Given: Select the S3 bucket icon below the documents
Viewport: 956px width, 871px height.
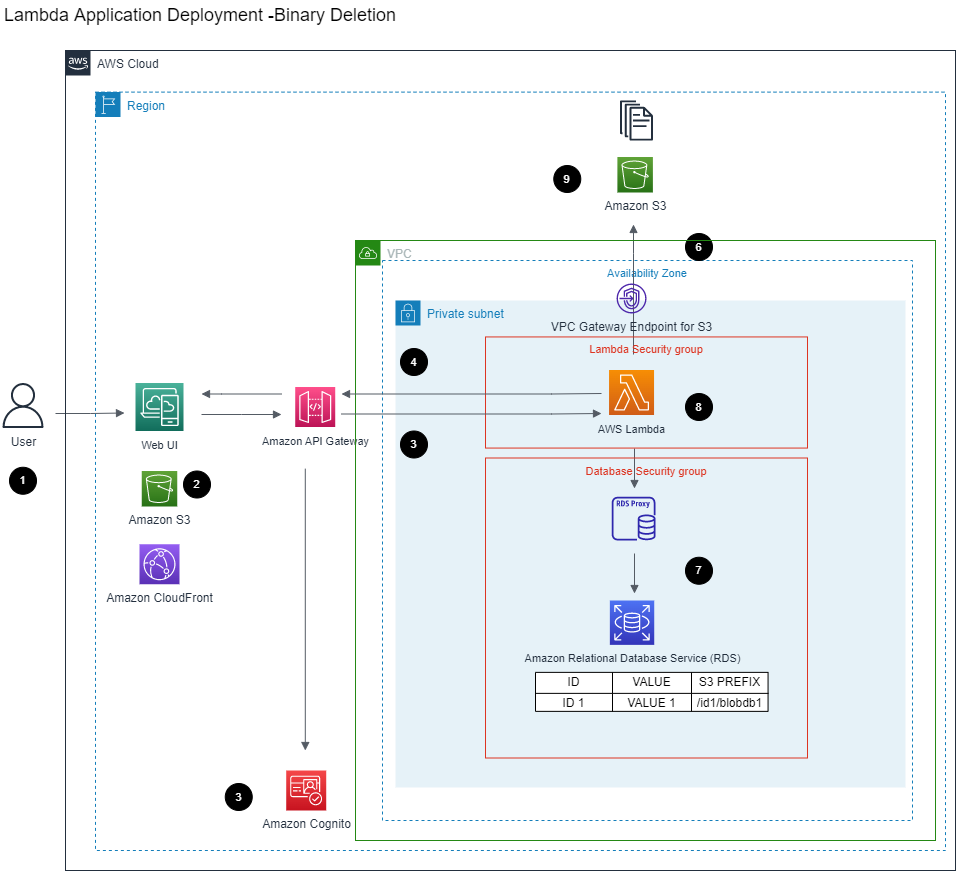Looking at the screenshot, I should click(x=635, y=175).
